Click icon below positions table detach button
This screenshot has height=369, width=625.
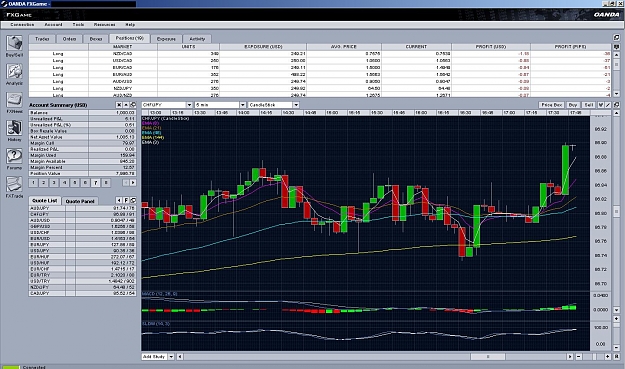(616, 47)
